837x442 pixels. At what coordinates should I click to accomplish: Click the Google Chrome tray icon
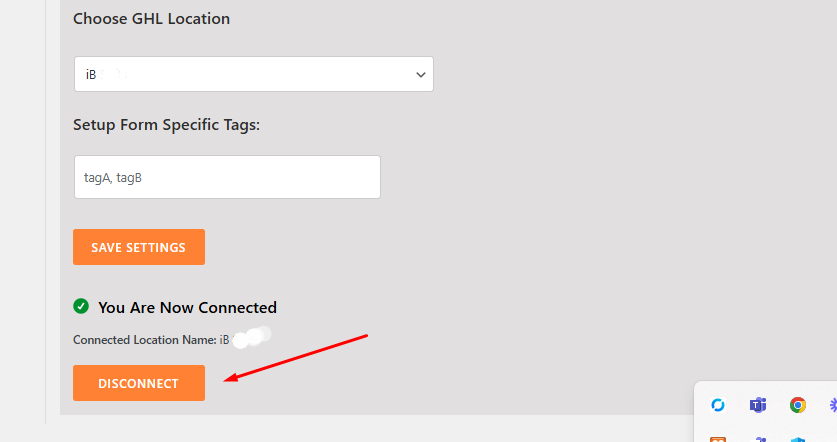coord(798,405)
